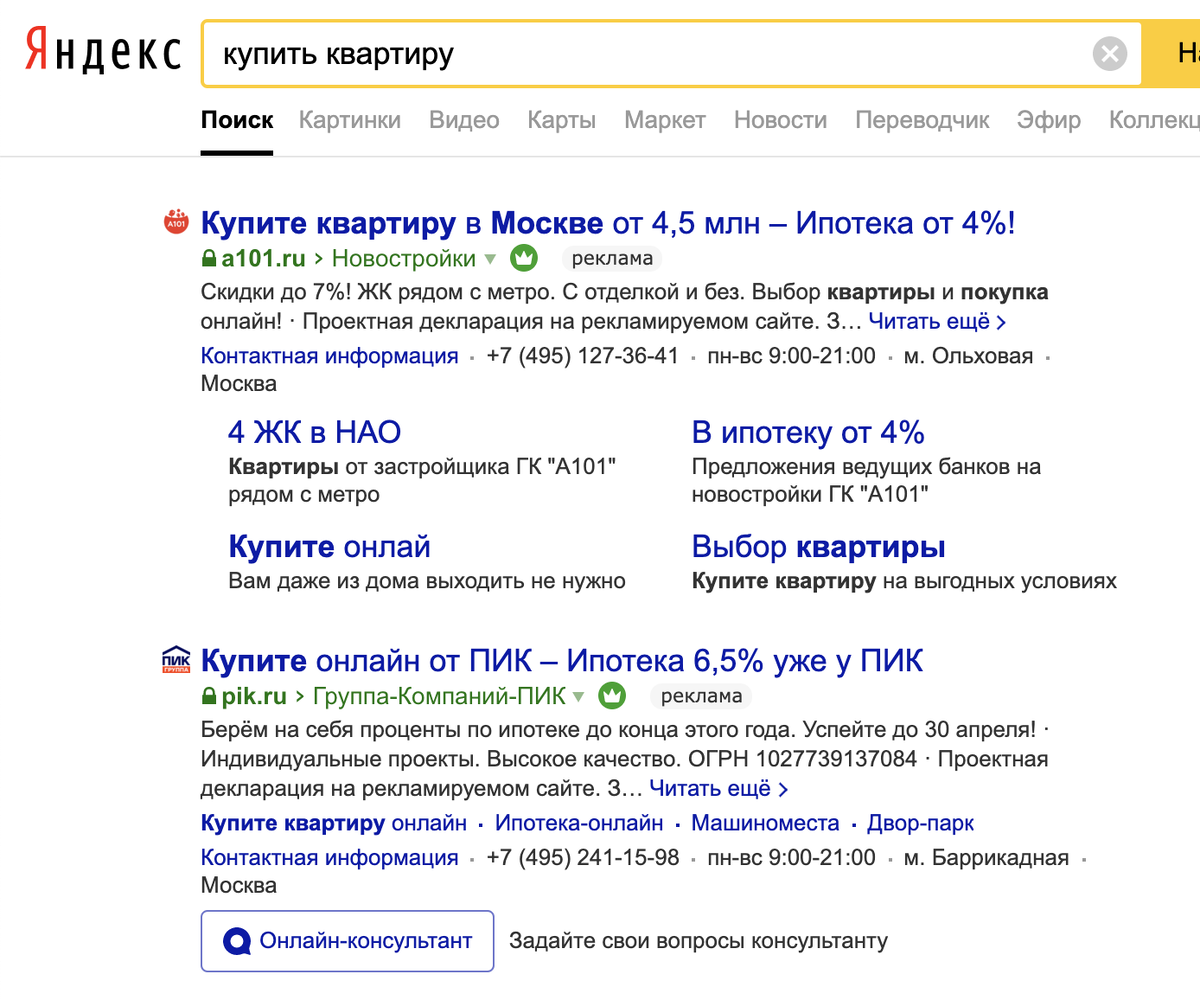Open the В ипотеку от 4% sitelink

coord(808,433)
